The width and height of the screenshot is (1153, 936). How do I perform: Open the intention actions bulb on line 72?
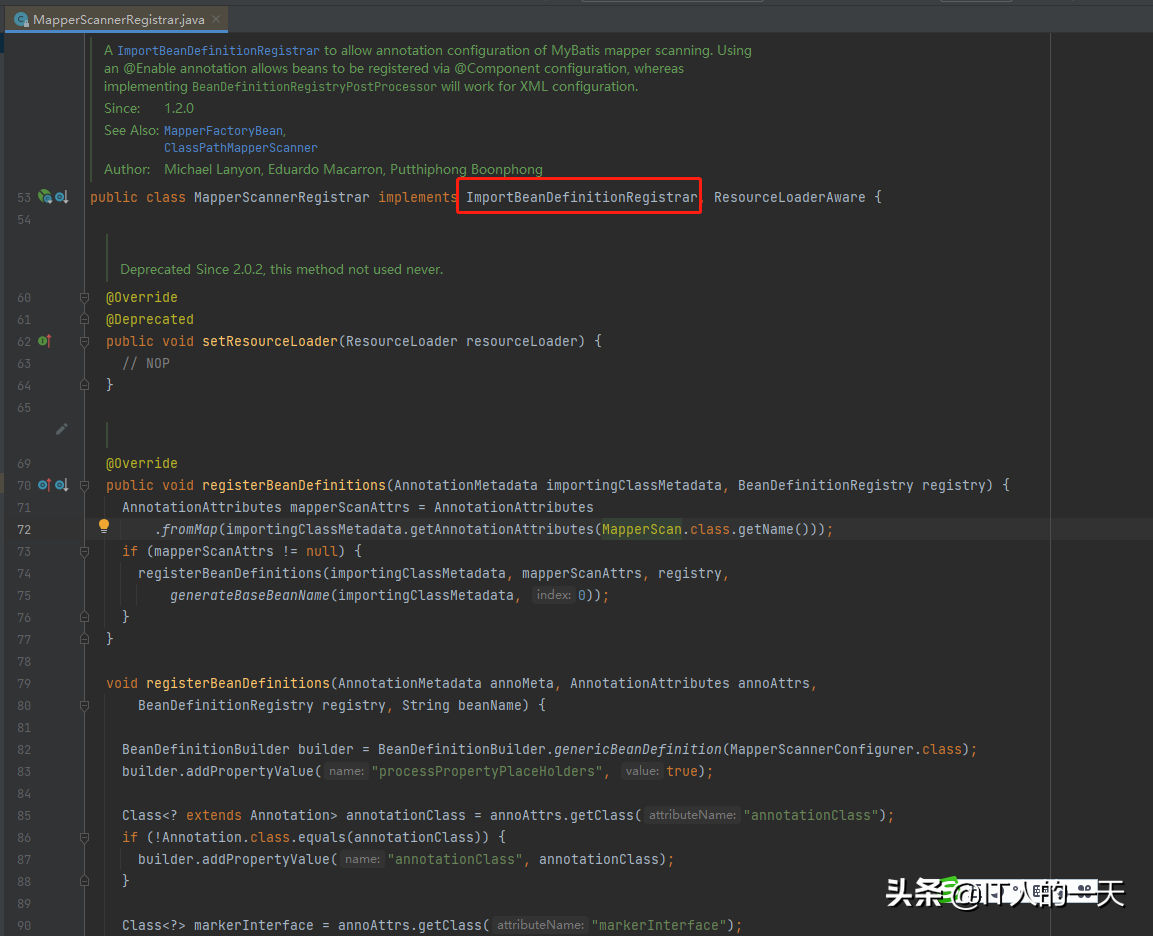pos(104,525)
